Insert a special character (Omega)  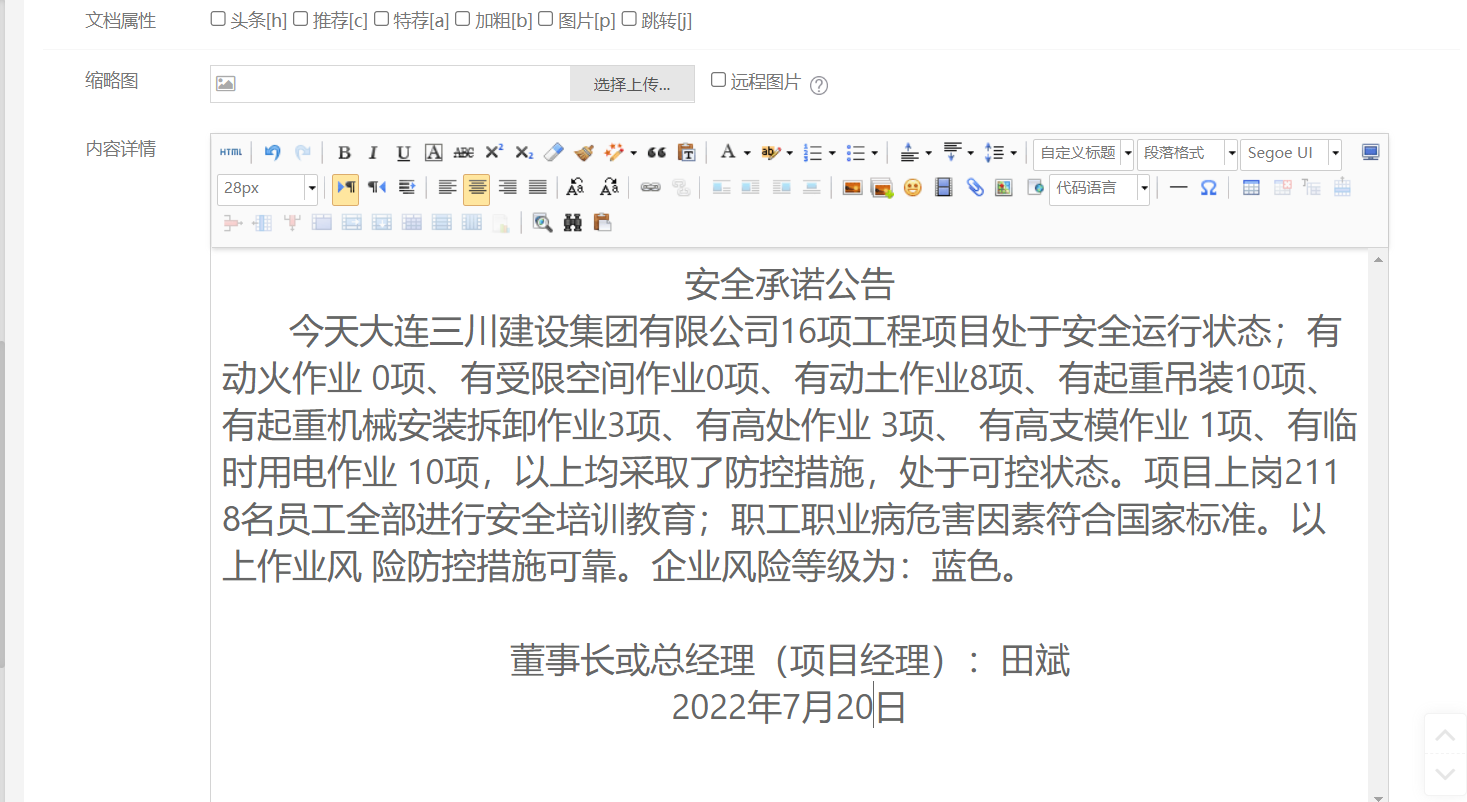coord(1208,188)
